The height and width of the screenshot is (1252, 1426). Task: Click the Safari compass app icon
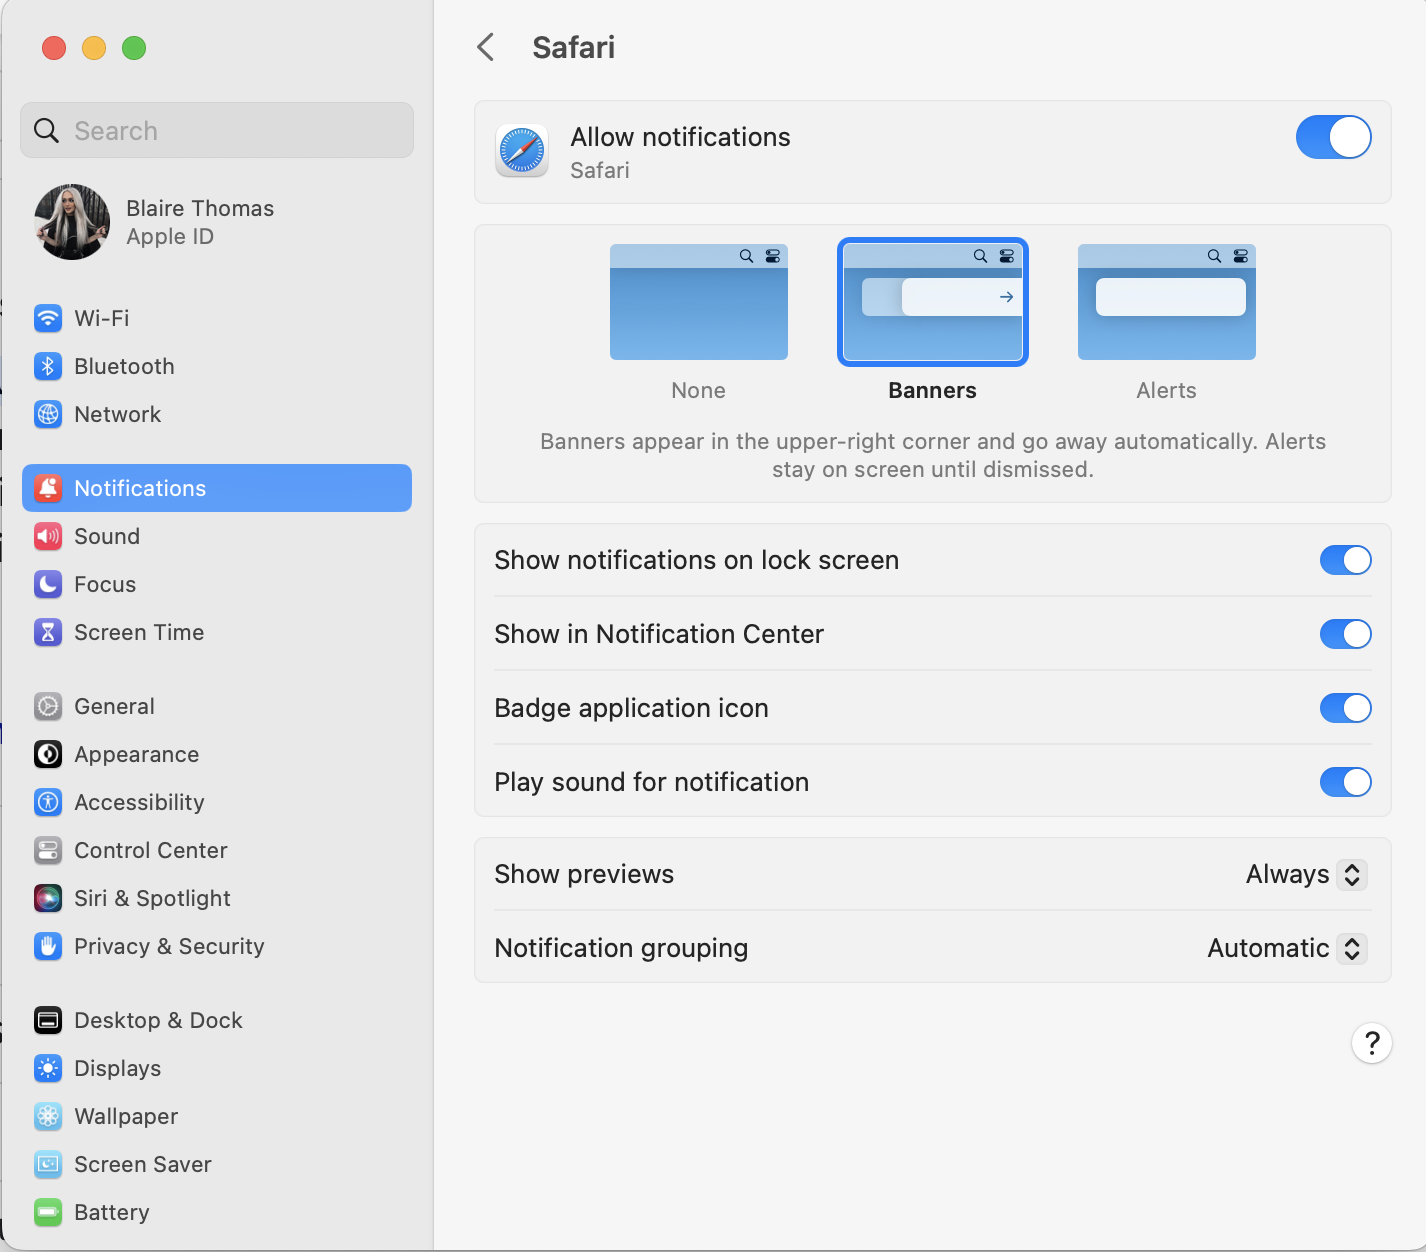[522, 151]
